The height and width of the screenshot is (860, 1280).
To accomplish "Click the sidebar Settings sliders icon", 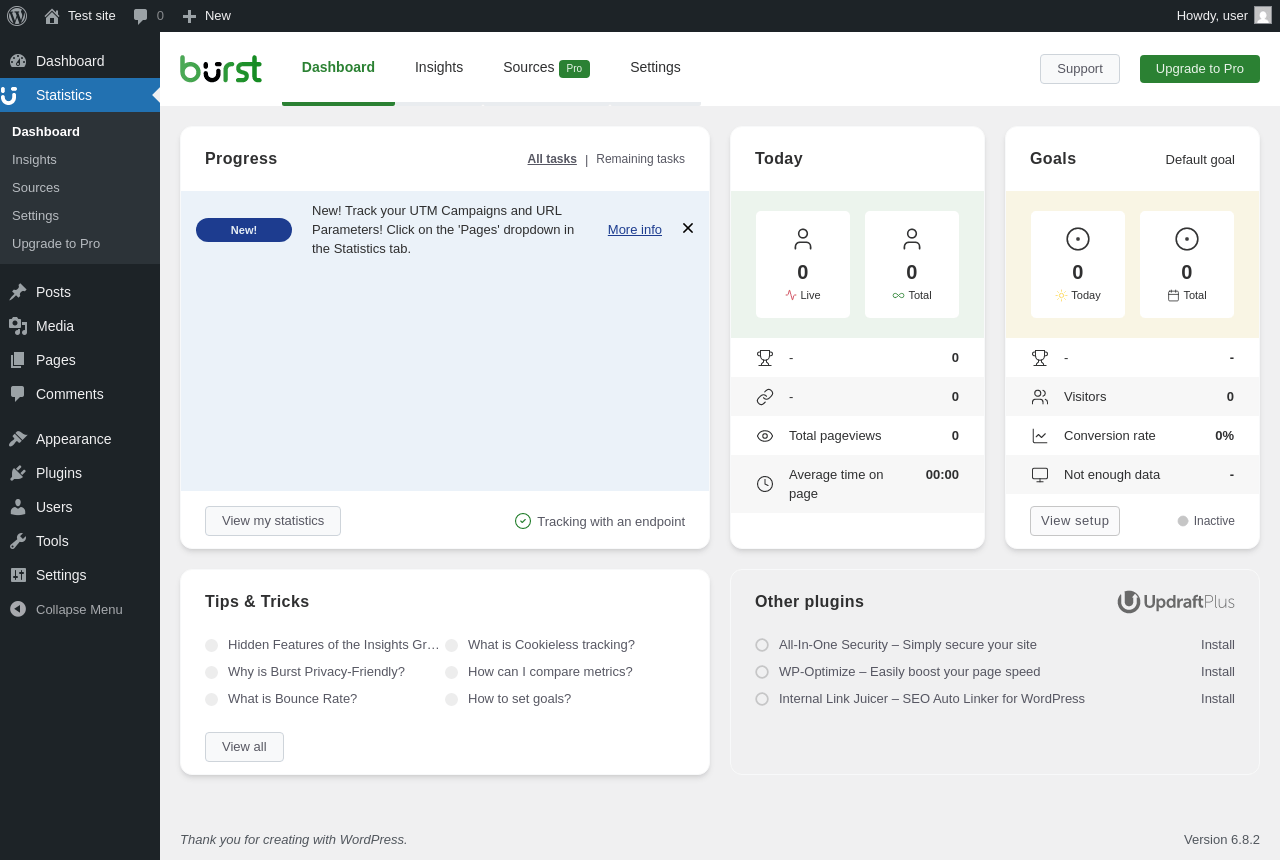I will (18, 575).
